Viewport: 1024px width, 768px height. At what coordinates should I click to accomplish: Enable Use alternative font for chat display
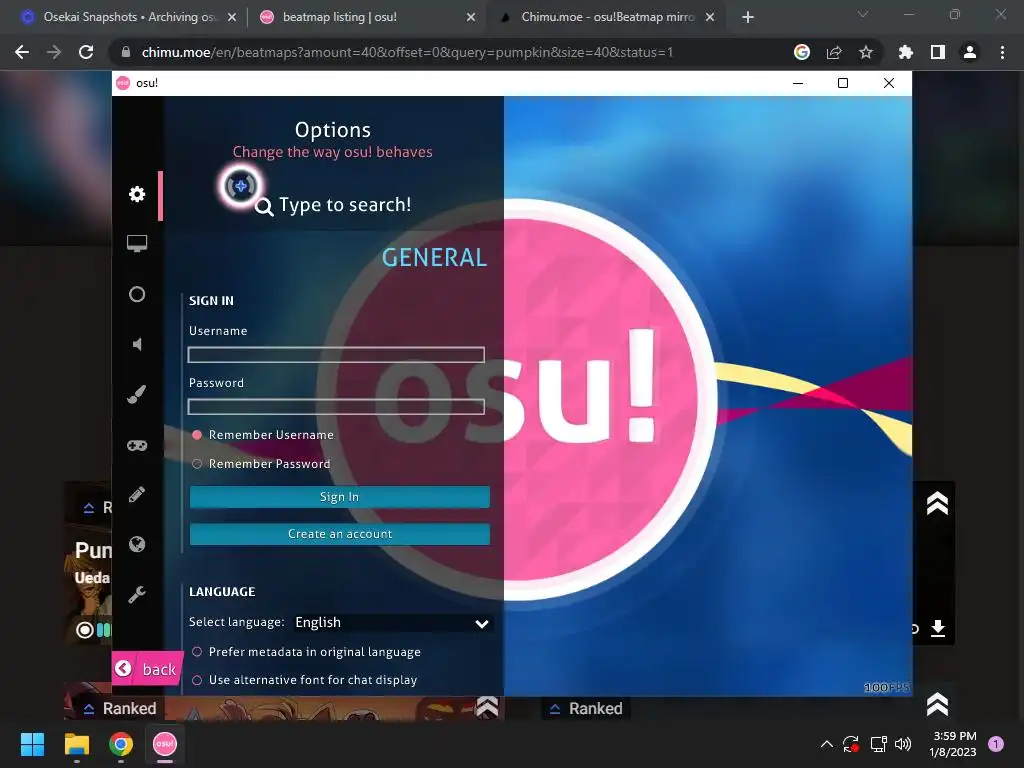pos(197,680)
